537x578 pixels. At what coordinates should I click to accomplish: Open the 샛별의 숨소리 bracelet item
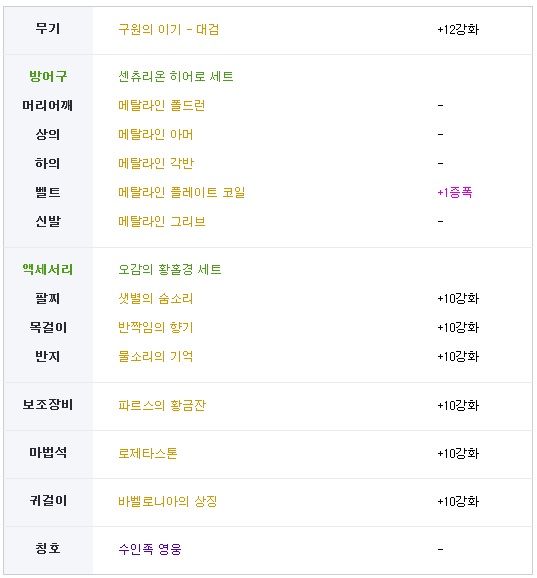click(155, 298)
